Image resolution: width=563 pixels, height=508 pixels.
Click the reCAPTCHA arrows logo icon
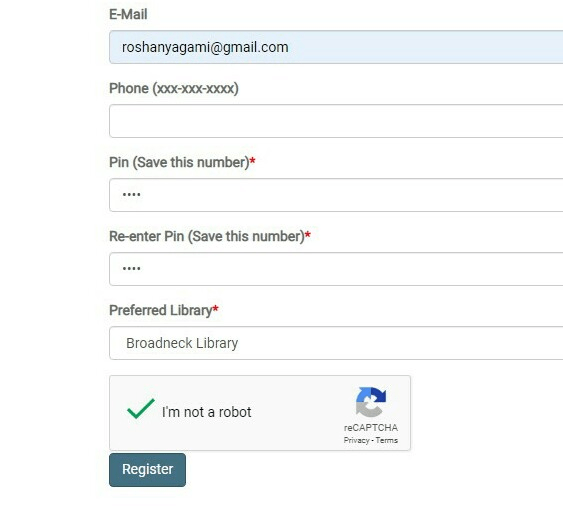click(371, 402)
